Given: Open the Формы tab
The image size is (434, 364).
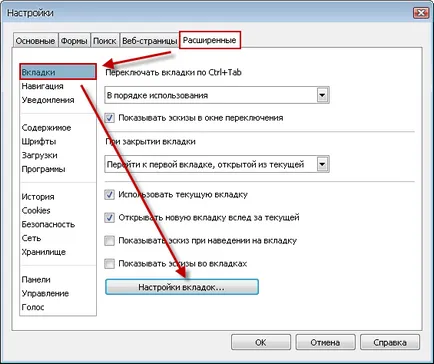Looking at the screenshot, I should (x=74, y=41).
